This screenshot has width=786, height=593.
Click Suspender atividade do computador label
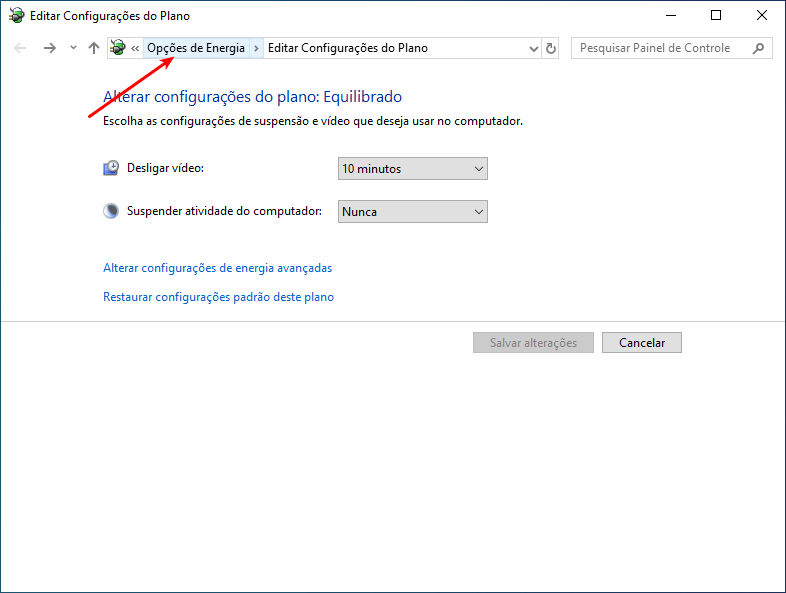click(x=224, y=211)
